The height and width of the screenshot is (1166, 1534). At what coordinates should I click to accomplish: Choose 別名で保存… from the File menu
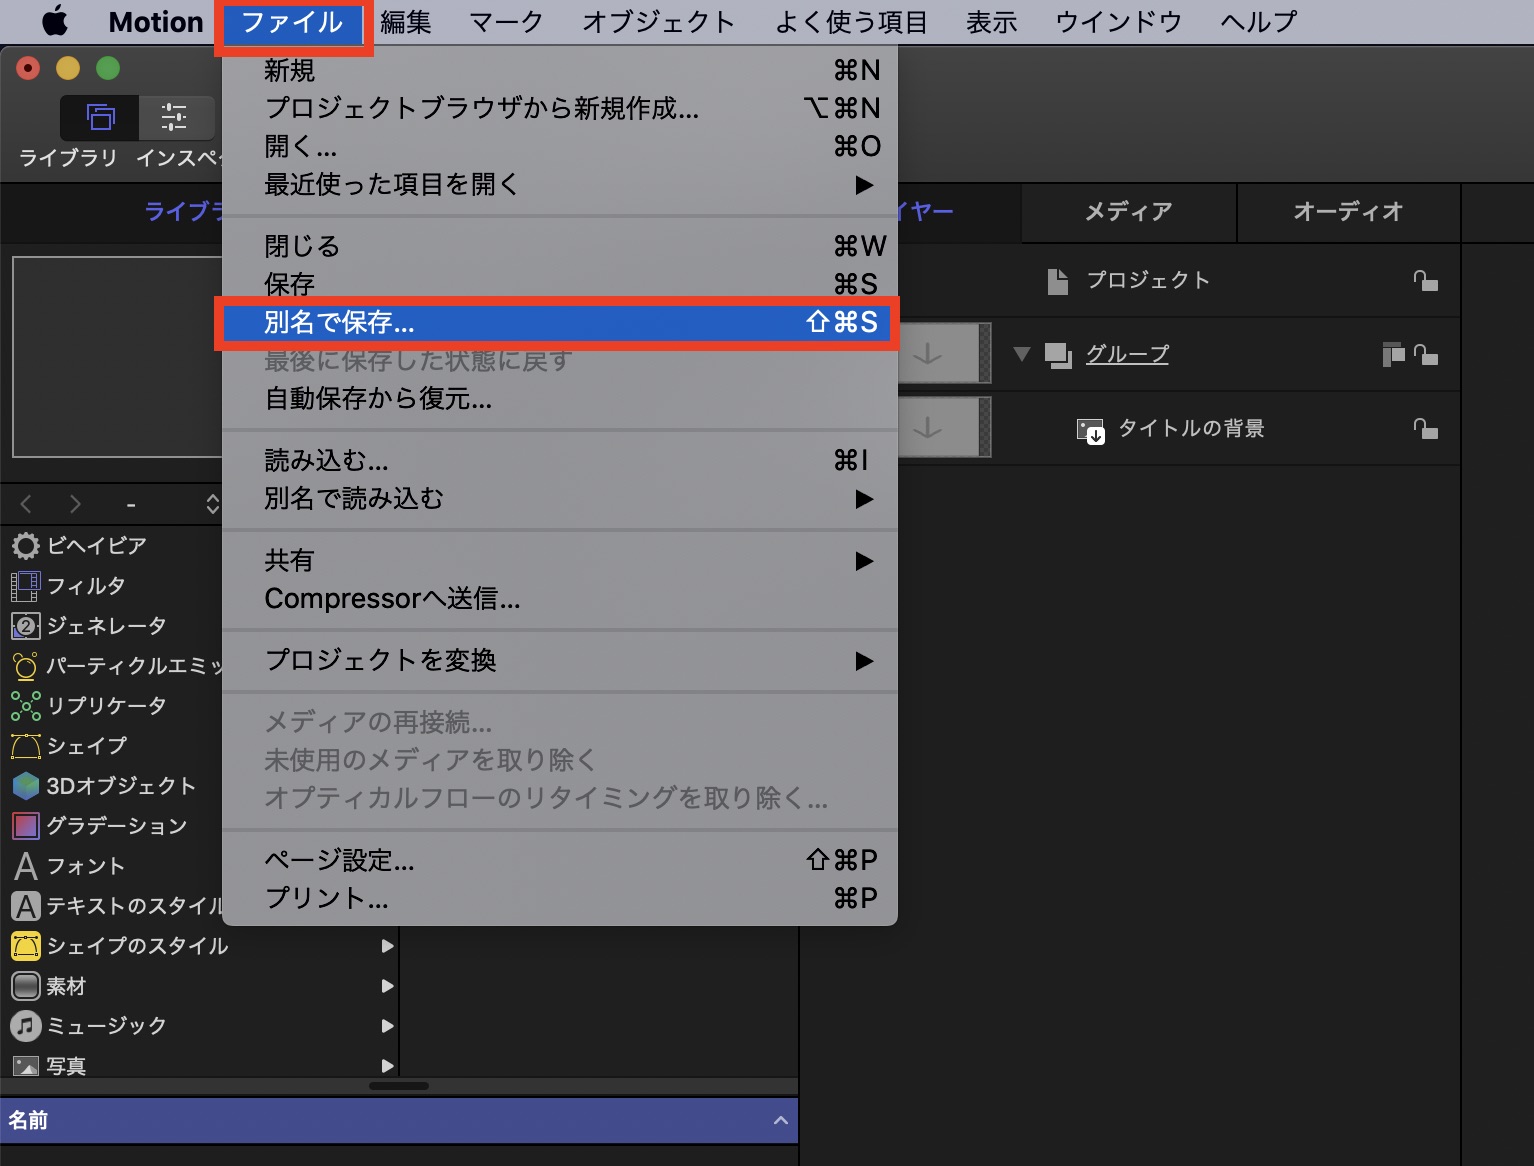pos(560,322)
